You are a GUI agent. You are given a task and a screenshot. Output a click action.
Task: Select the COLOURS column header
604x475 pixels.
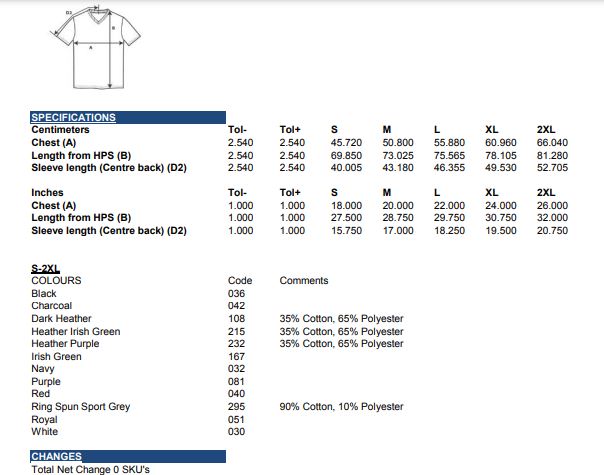click(56, 281)
